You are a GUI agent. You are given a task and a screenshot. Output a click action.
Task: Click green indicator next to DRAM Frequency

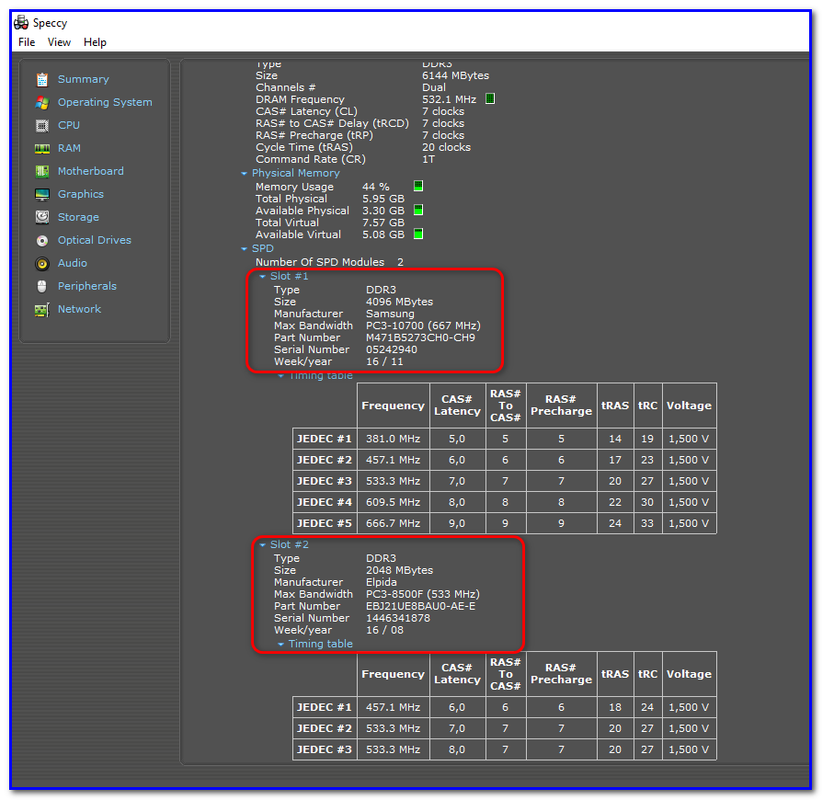(490, 99)
